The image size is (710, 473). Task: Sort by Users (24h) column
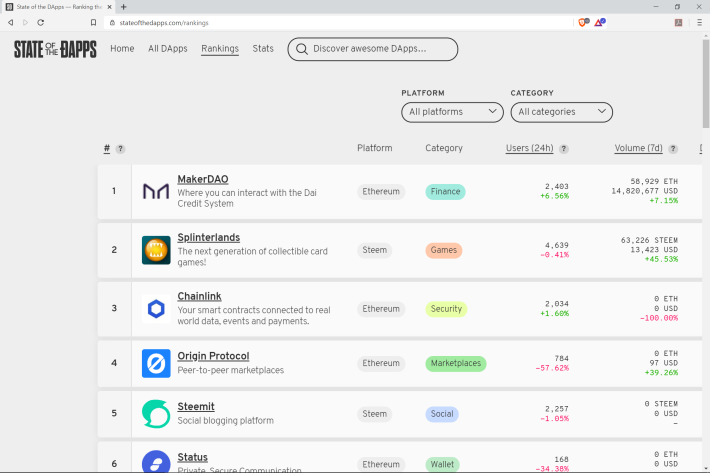pos(529,148)
